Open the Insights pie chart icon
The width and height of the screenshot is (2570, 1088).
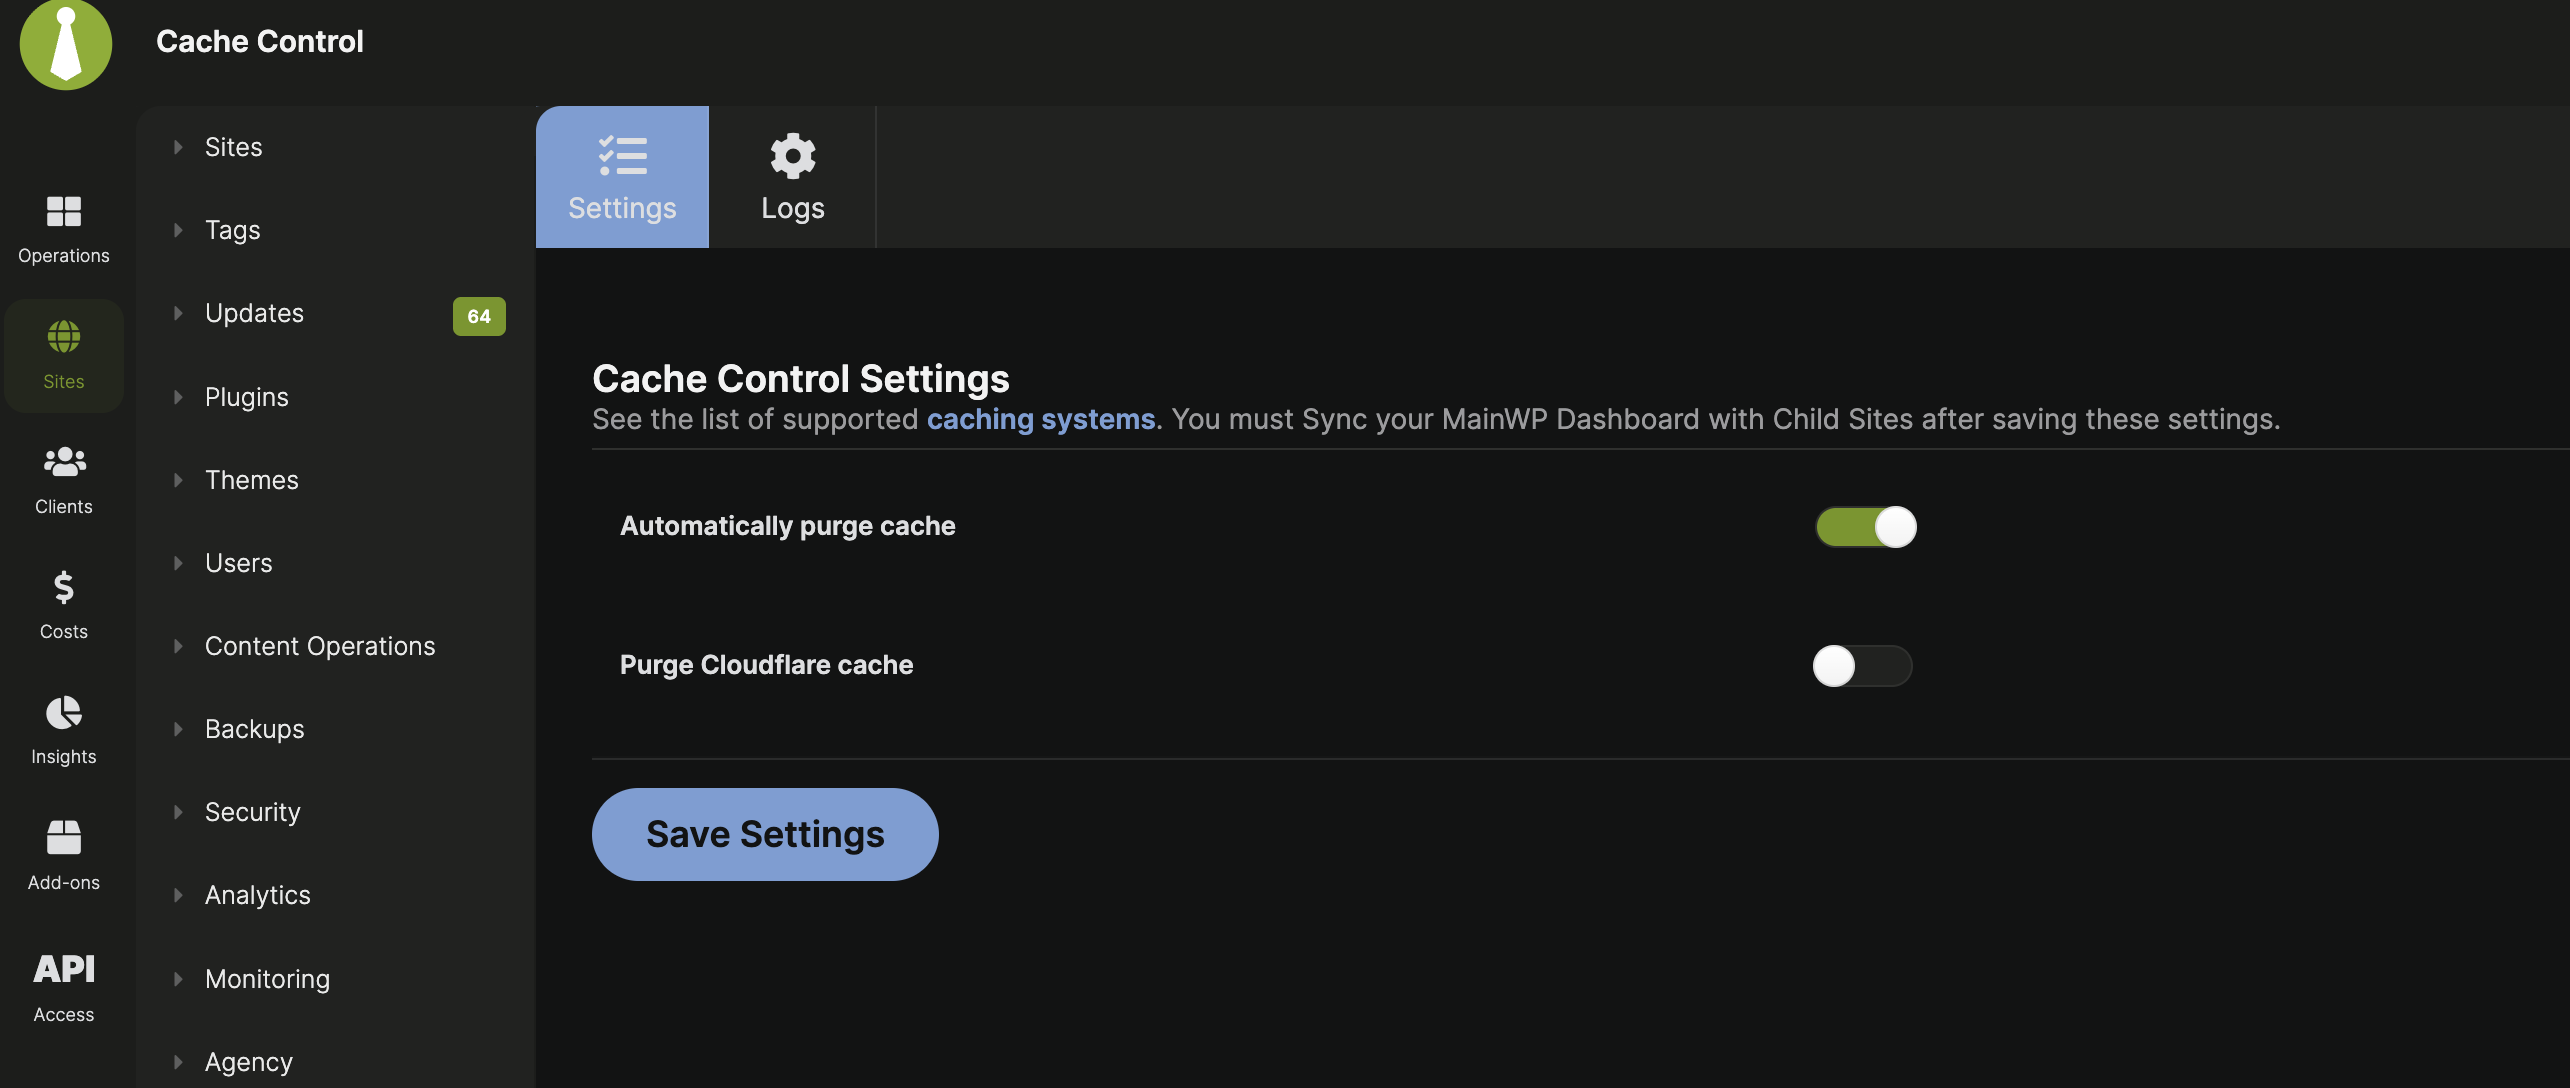tap(64, 712)
